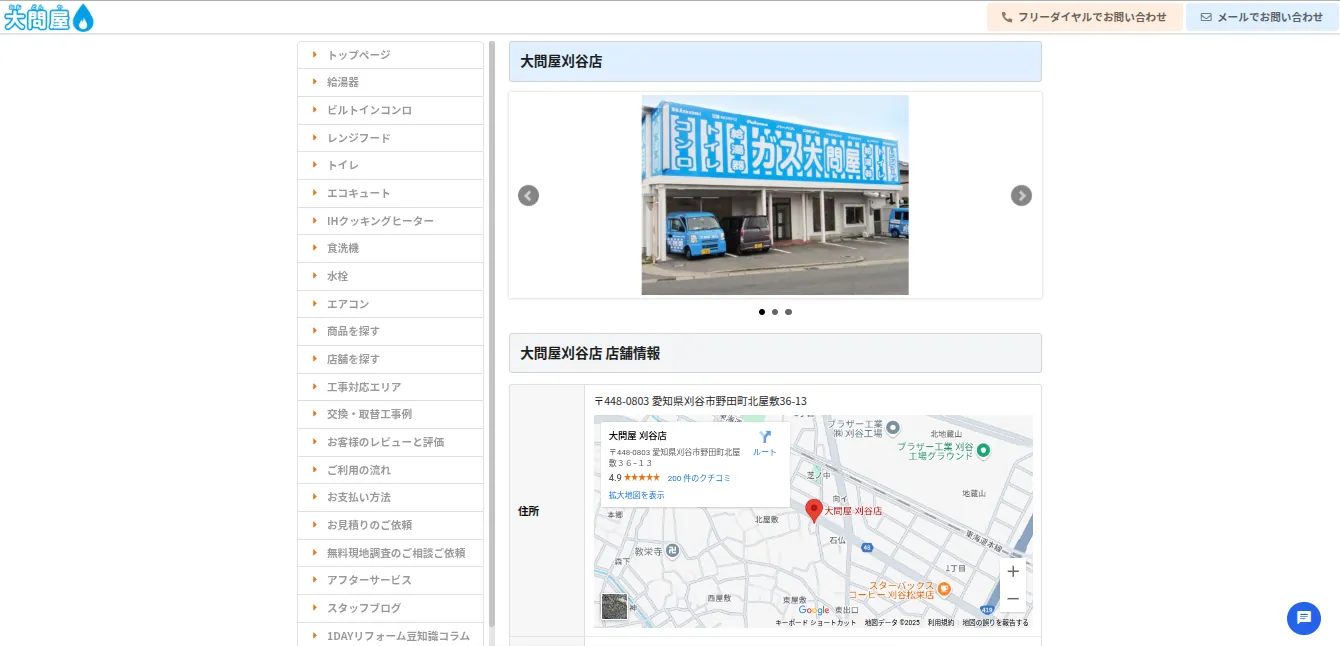The width and height of the screenshot is (1340, 646).
Task: Select the third carousel dot
Action: pos(788,312)
